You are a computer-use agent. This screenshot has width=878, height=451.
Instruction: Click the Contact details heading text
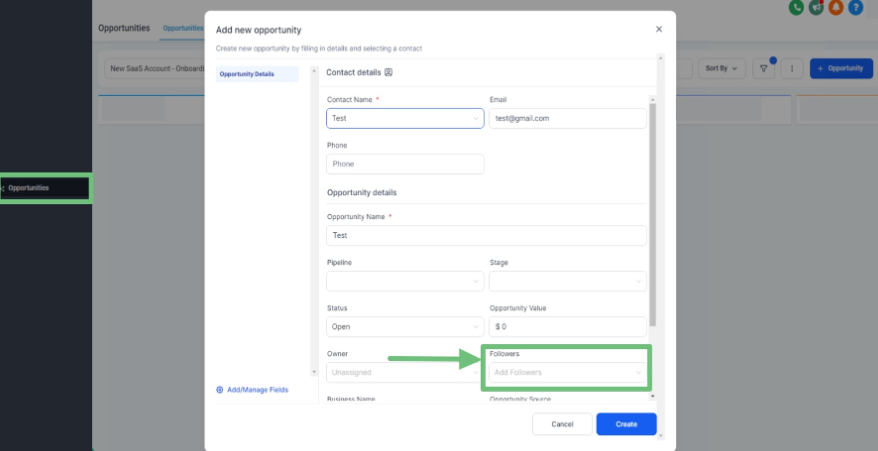(353, 72)
